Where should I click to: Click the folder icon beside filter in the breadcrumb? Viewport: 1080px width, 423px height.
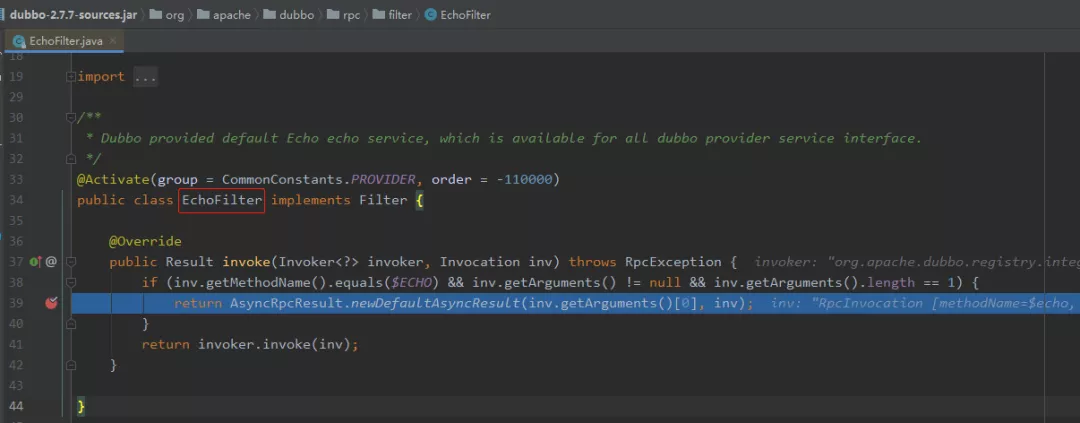(379, 14)
